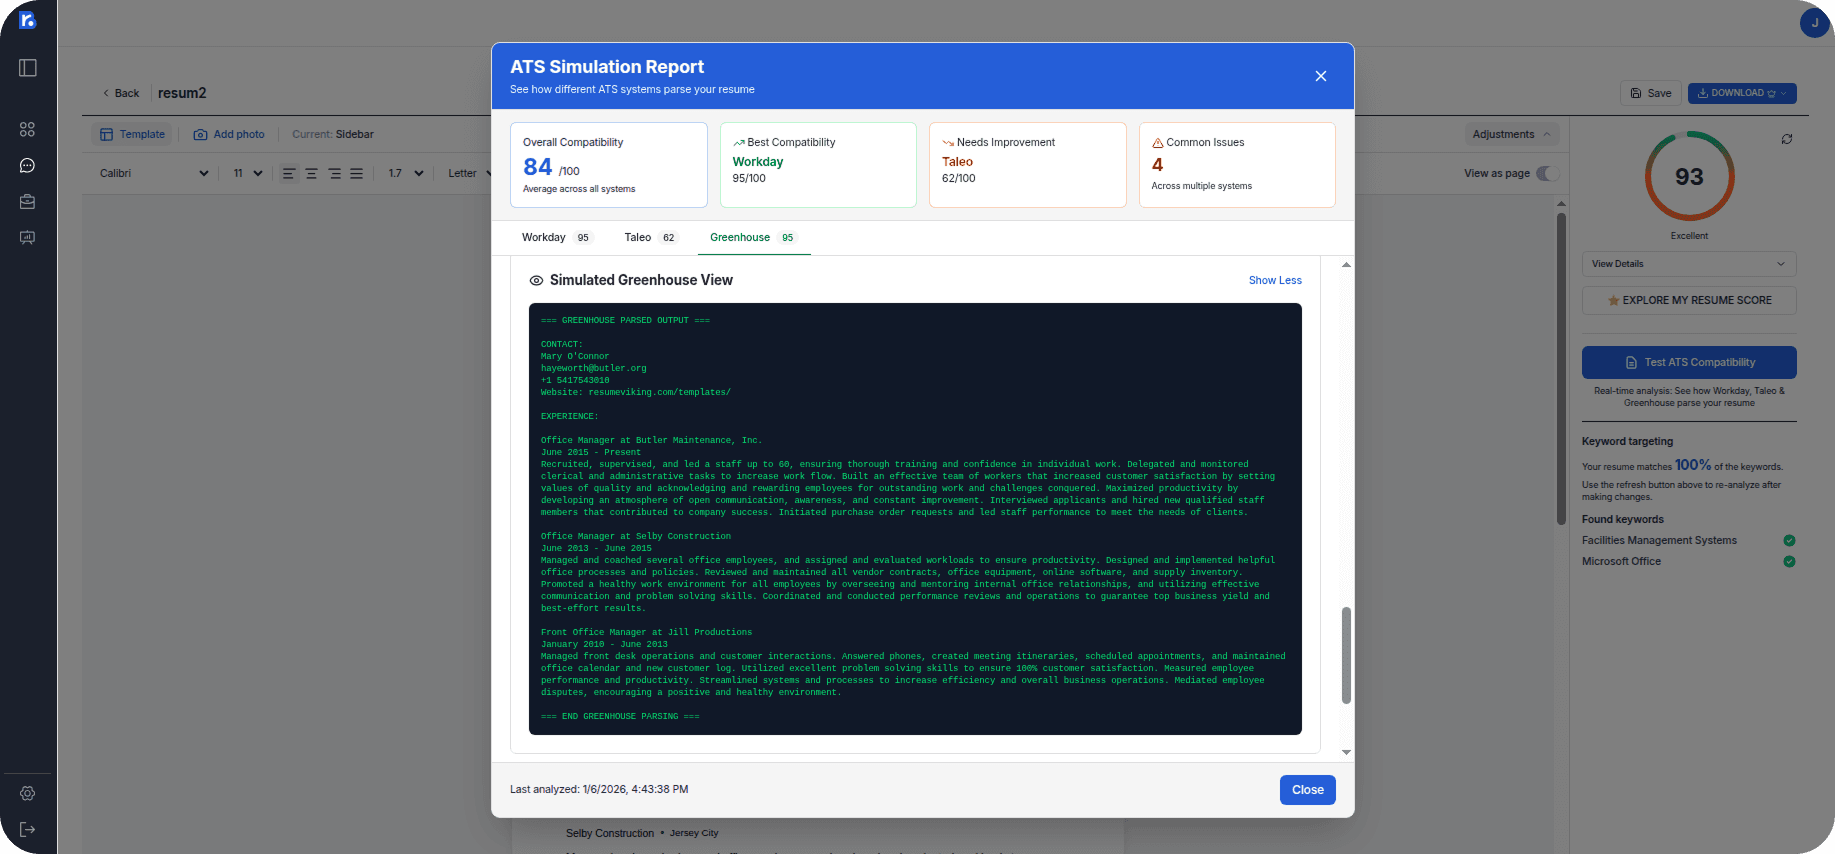Open the DOWNLOAD dropdown button
The image size is (1835, 854).
pyautogui.click(x=1742, y=93)
